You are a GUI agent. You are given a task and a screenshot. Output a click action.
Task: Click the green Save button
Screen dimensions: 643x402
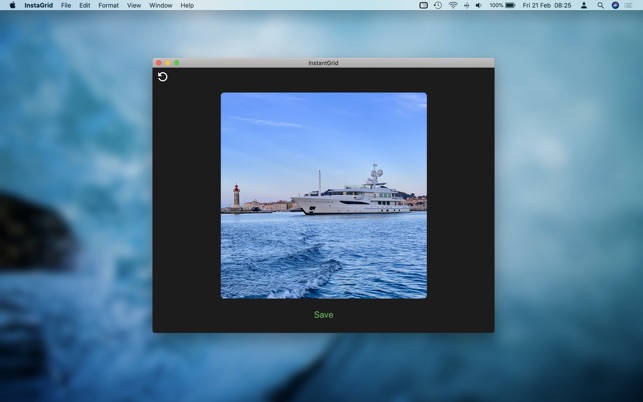coord(323,315)
